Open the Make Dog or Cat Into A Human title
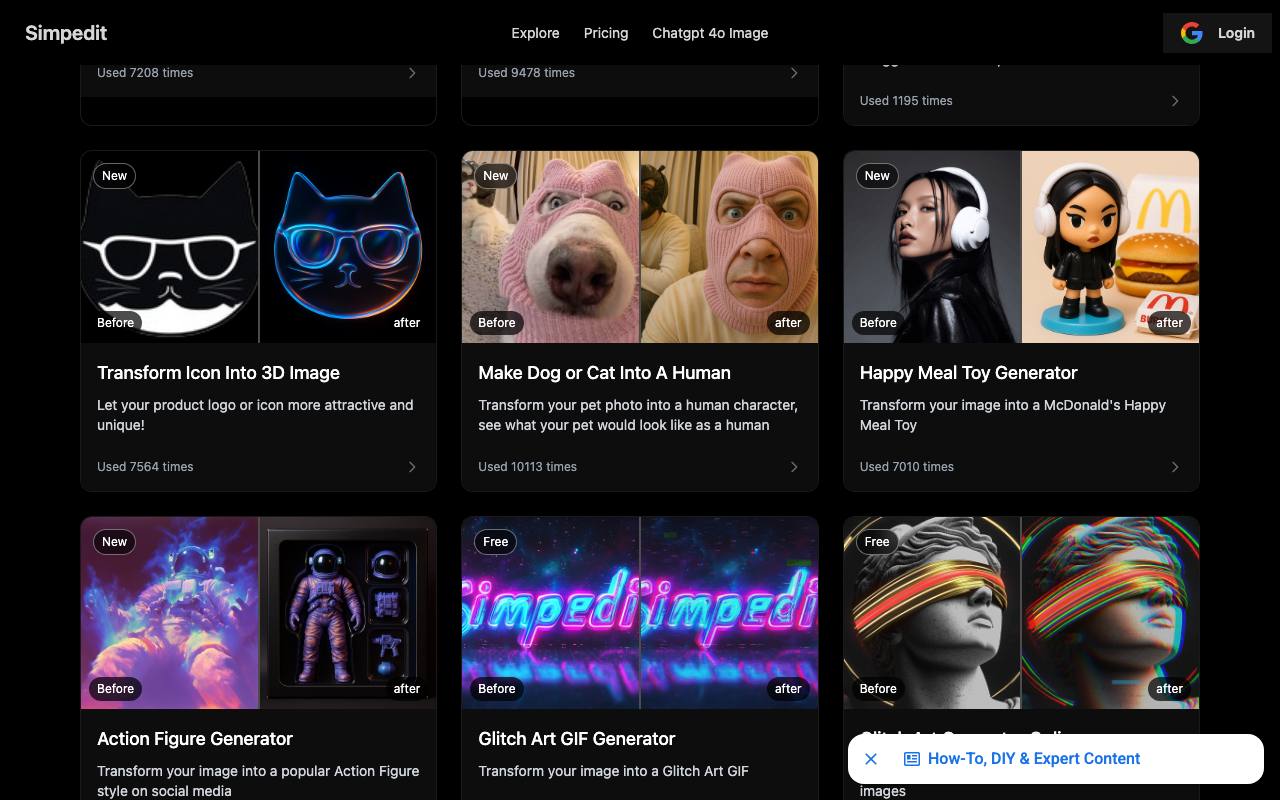1280x800 pixels. coord(604,373)
